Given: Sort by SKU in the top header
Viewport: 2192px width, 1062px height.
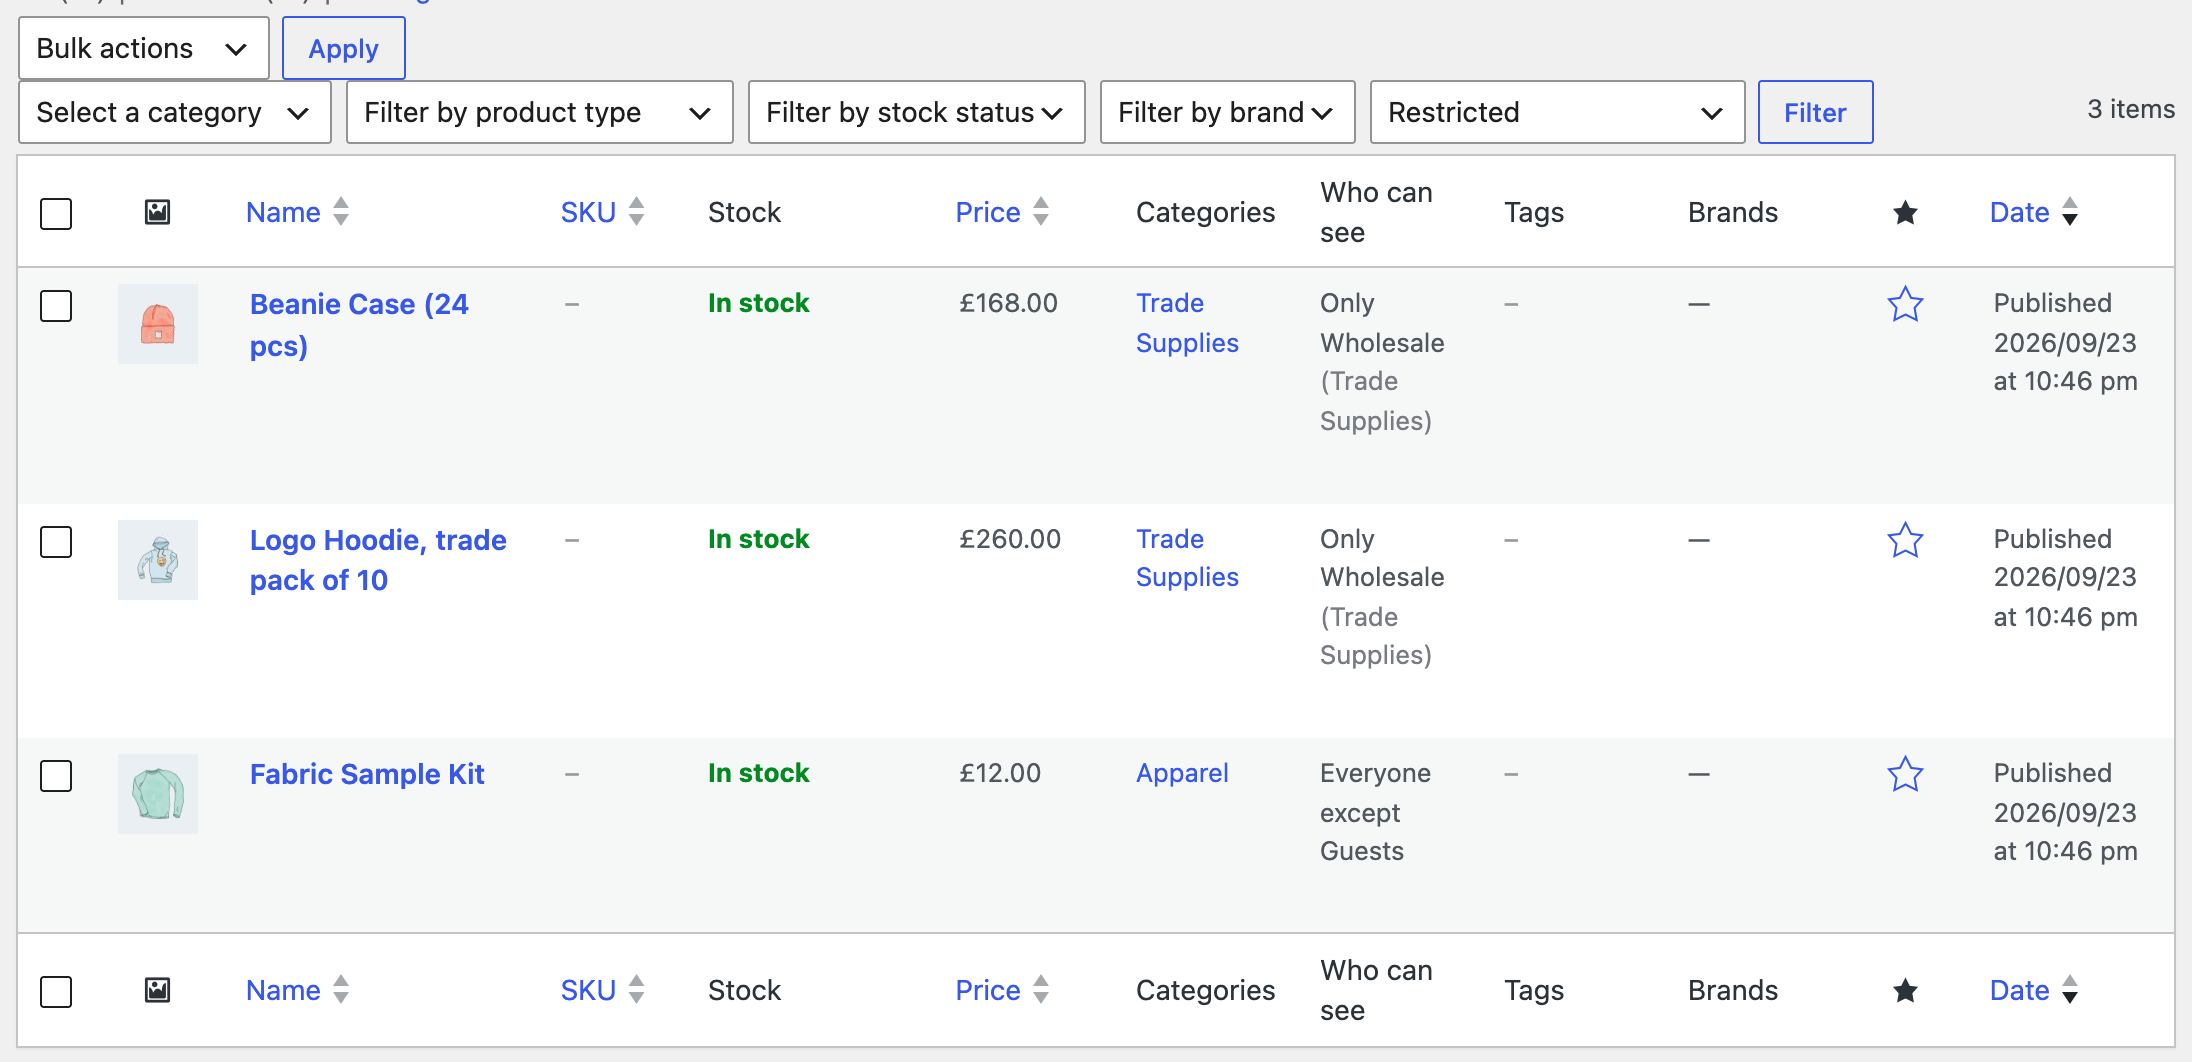Looking at the screenshot, I should click(602, 212).
